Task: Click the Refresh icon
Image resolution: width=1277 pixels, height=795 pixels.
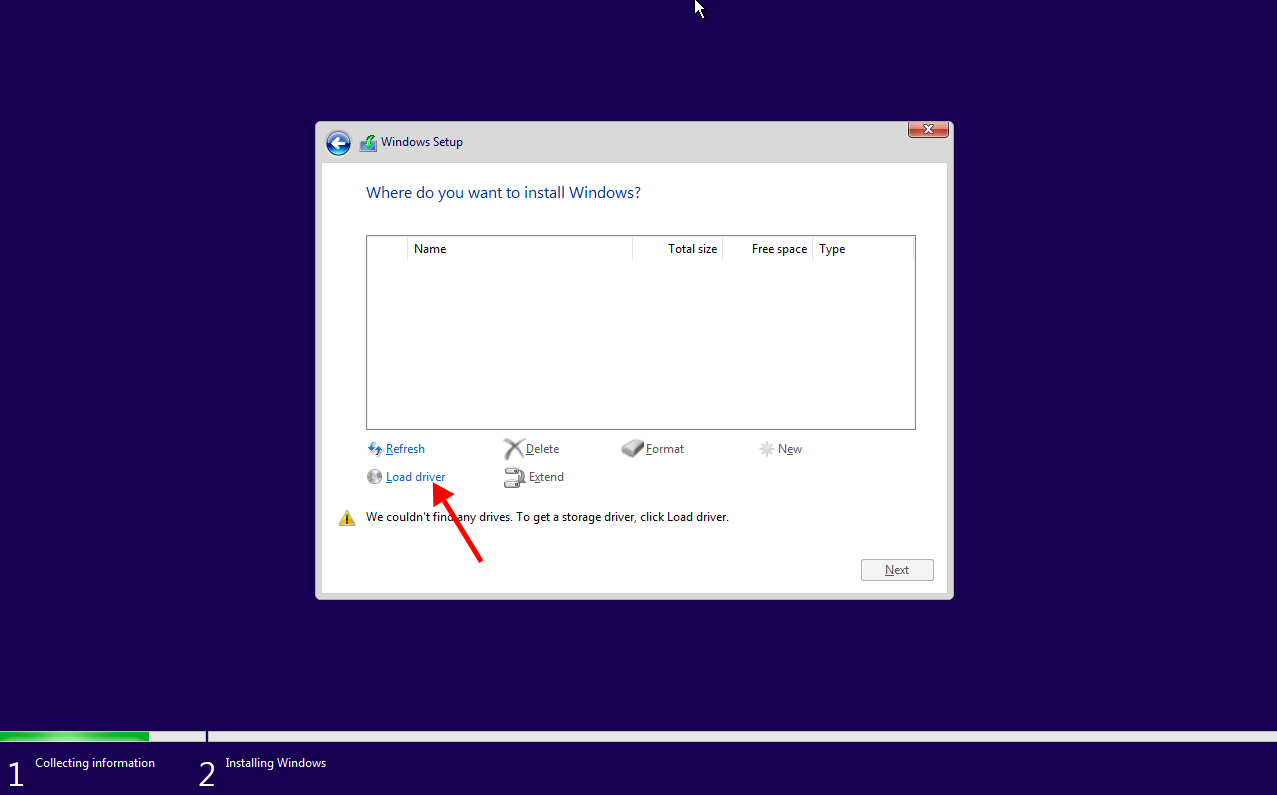Action: (x=375, y=449)
